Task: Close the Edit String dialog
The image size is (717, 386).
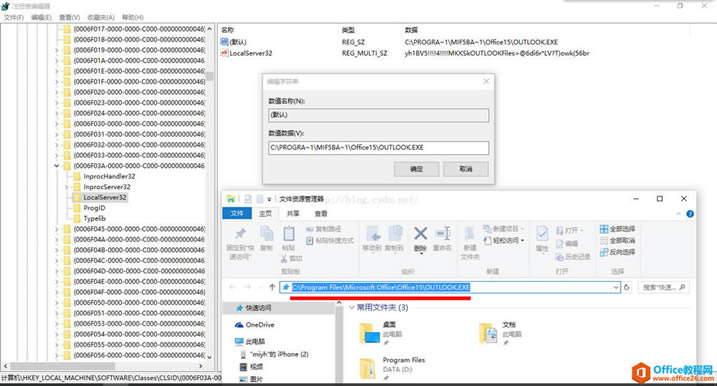Action: (486, 81)
